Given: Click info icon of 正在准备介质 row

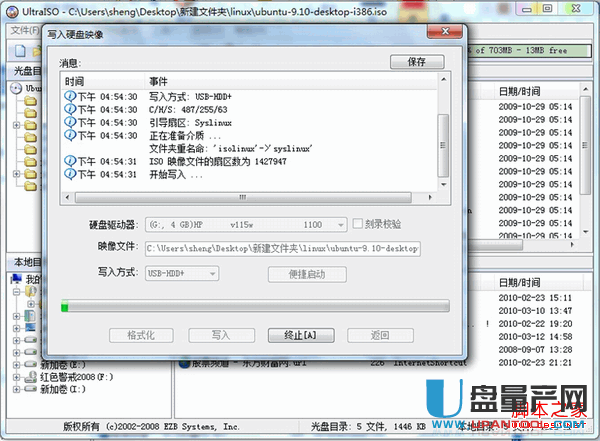Looking at the screenshot, I should pos(70,135).
